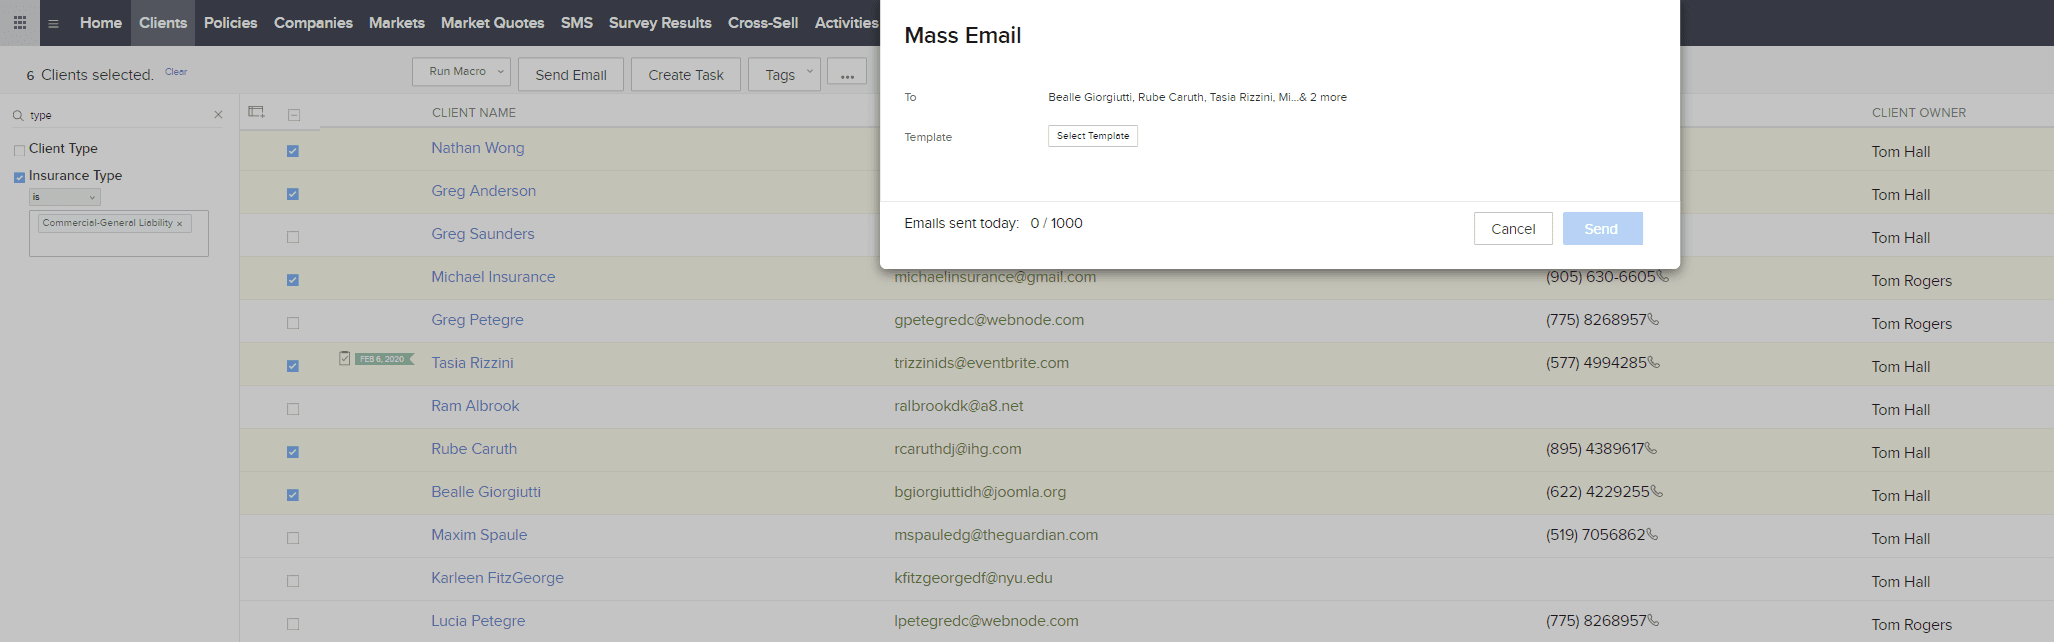
Task: Click the phone icon for Tasia Rizzini
Action: click(1654, 363)
